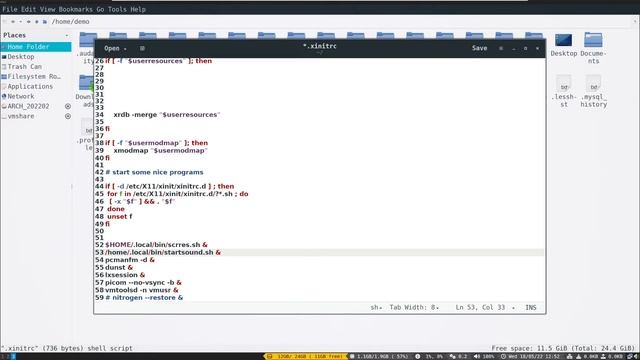
Task: Click '# start some nice programs' comment
Action: (x=154, y=172)
